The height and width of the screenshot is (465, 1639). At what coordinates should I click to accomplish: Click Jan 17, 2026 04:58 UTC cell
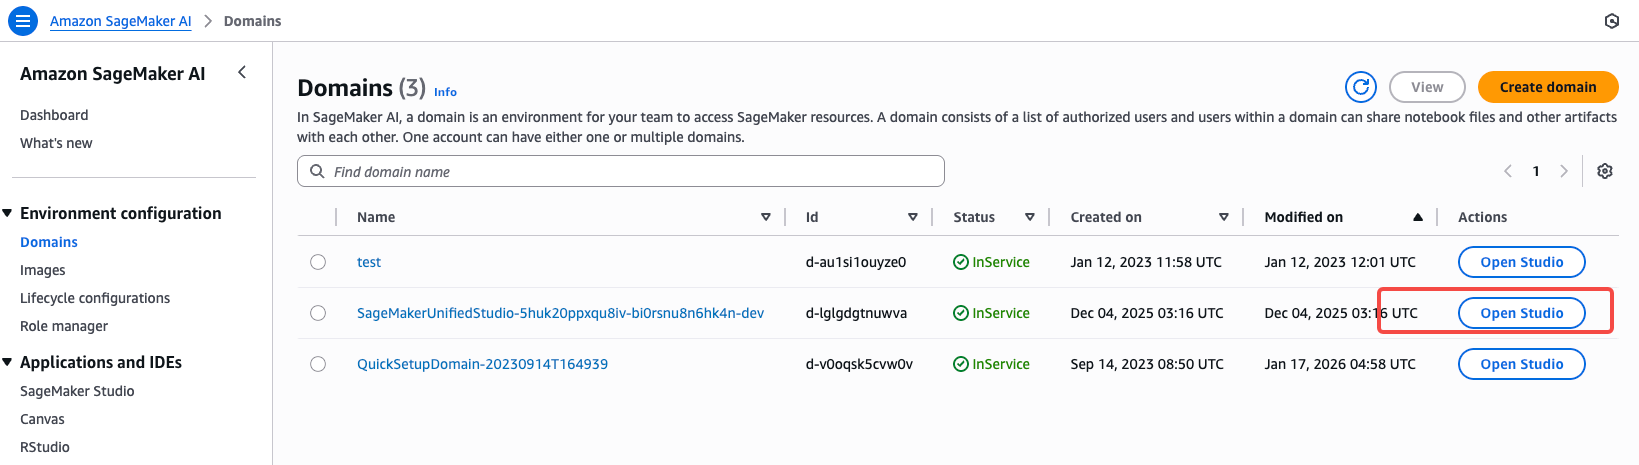point(1340,364)
